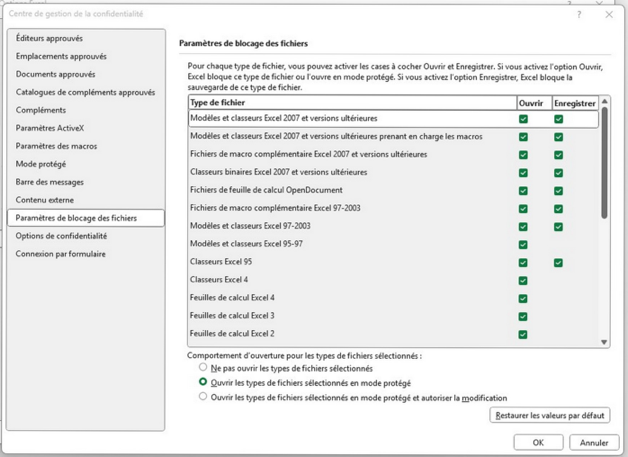The image size is (628, 457).
Task: Select Mode protégé in sidebar
Action: tap(86, 164)
